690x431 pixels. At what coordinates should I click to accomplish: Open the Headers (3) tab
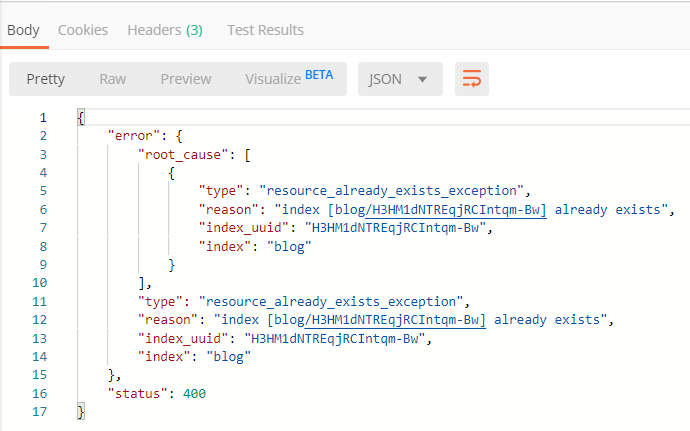(x=165, y=30)
